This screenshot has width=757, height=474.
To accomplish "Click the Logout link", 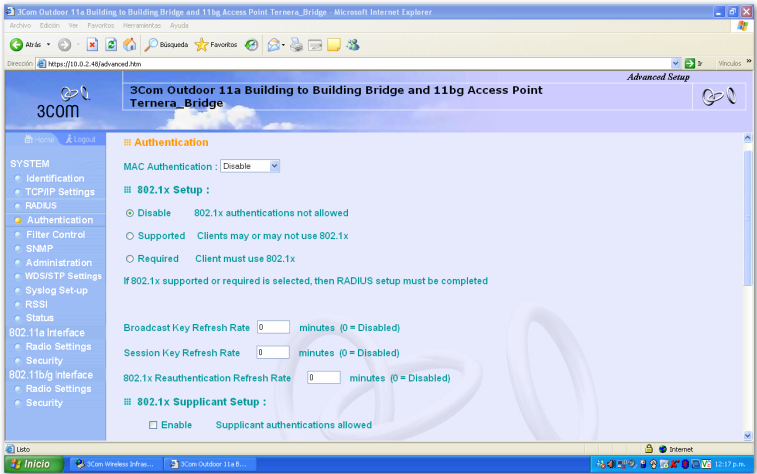I will point(84,139).
